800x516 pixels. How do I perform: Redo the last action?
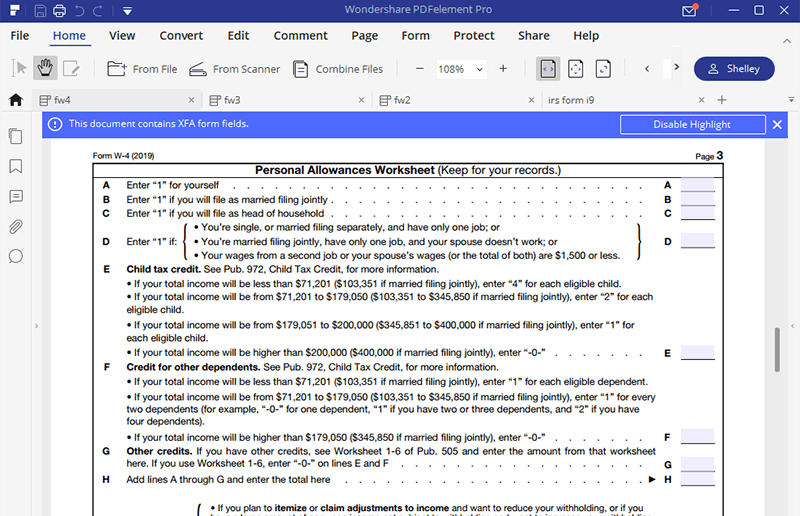pyautogui.click(x=98, y=10)
